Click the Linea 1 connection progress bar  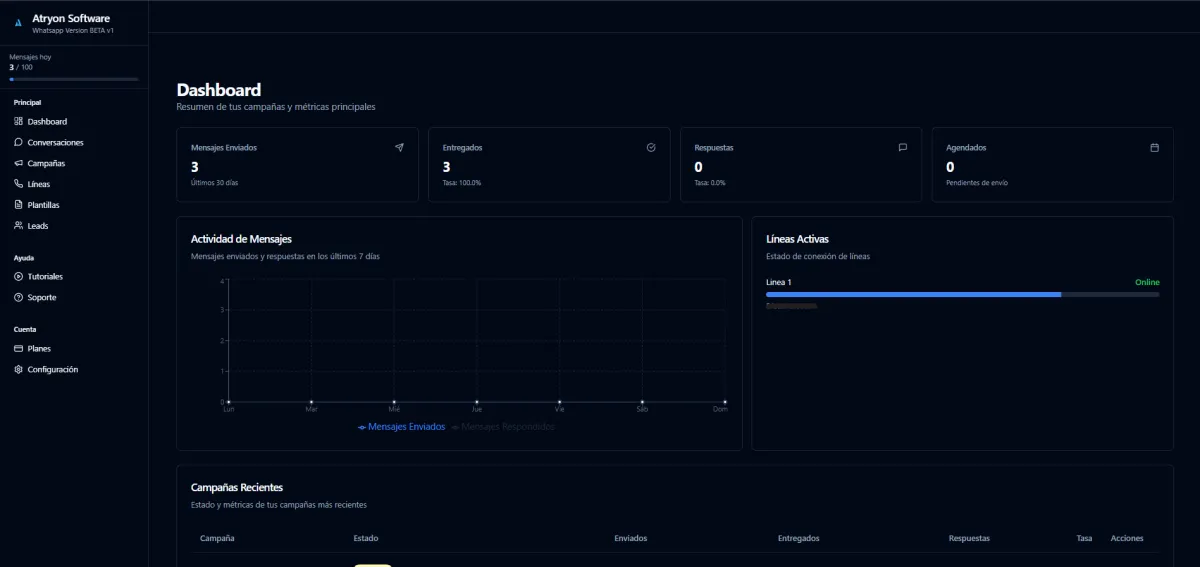[962, 295]
